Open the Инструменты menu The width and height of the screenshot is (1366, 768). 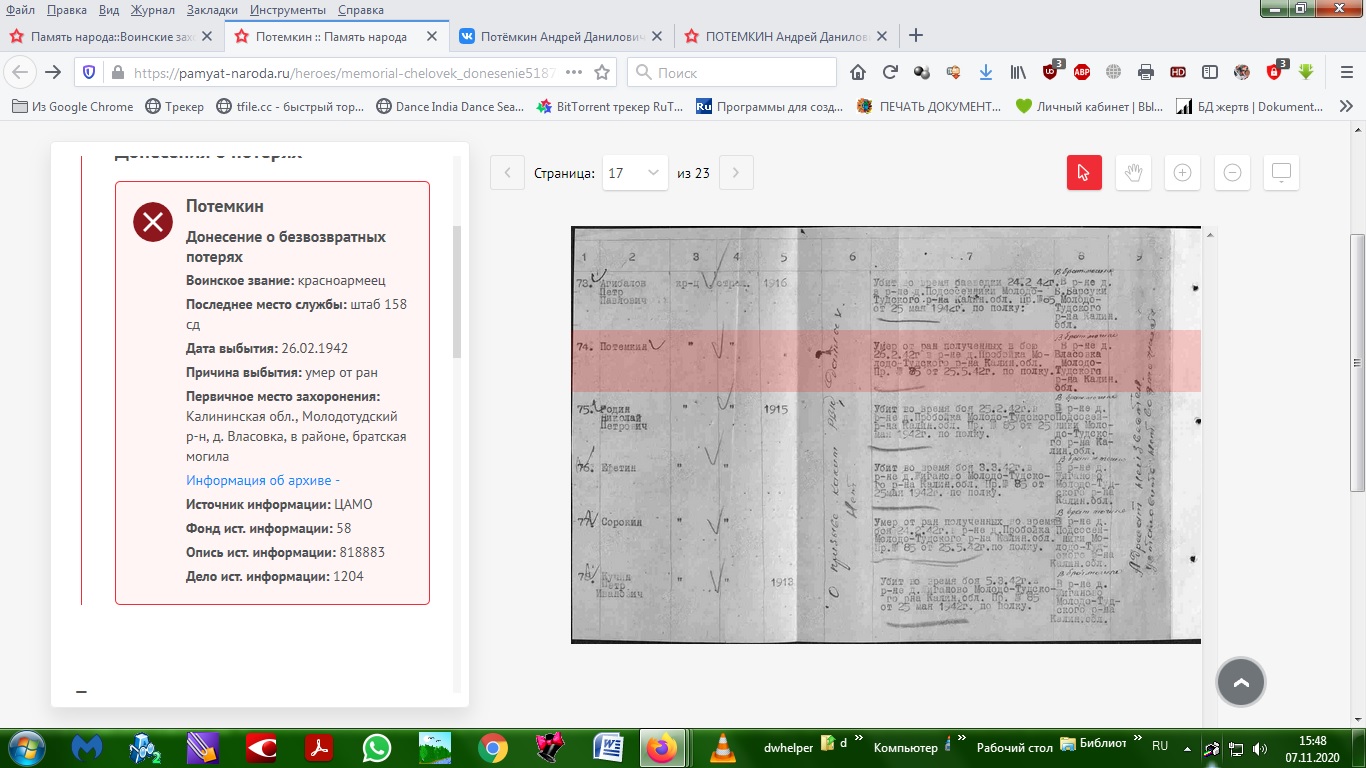pyautogui.click(x=288, y=10)
